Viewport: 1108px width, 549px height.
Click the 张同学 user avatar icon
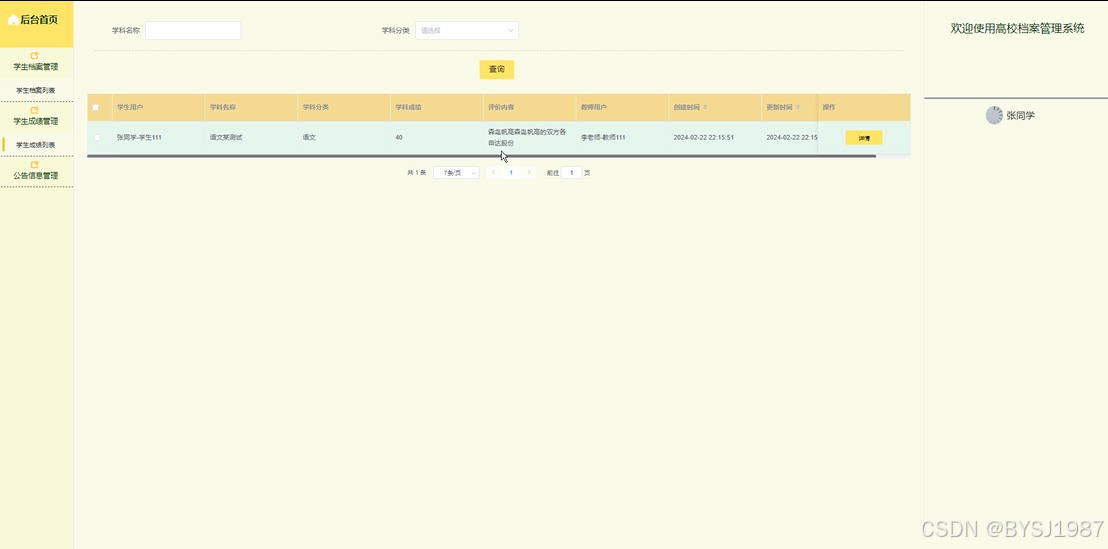[x=994, y=115]
